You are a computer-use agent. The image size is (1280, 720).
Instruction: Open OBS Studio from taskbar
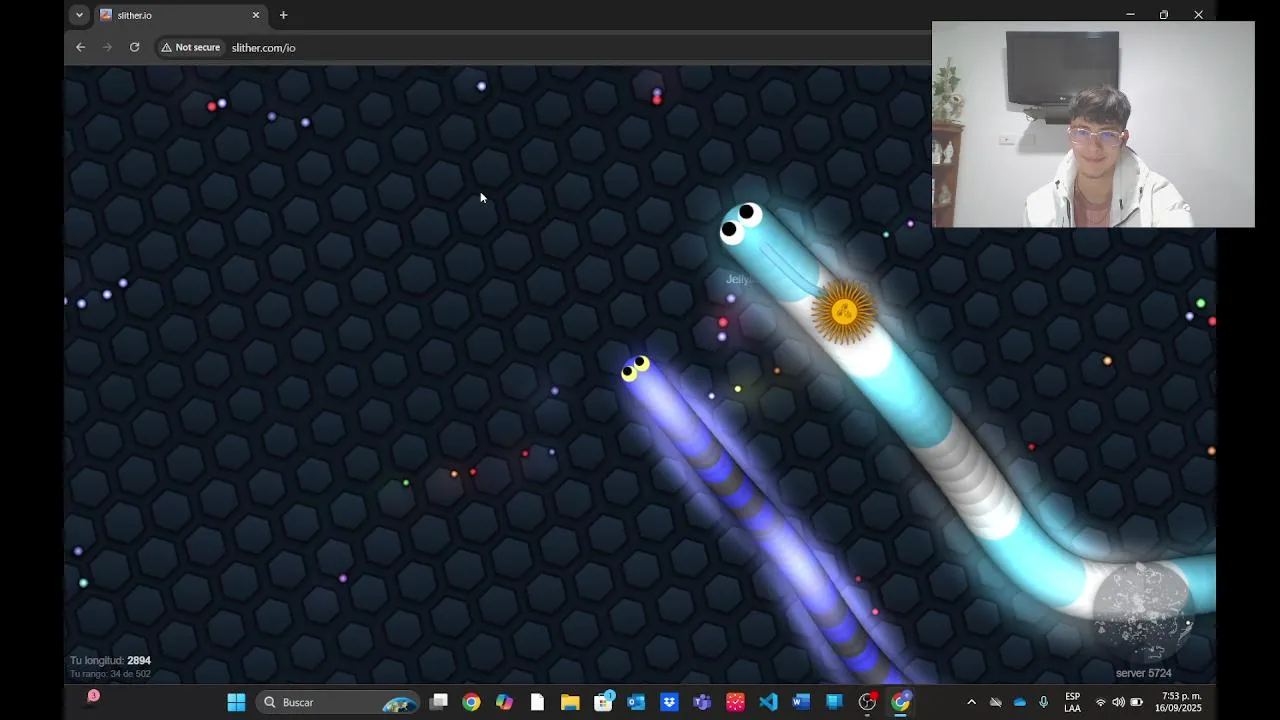point(867,702)
